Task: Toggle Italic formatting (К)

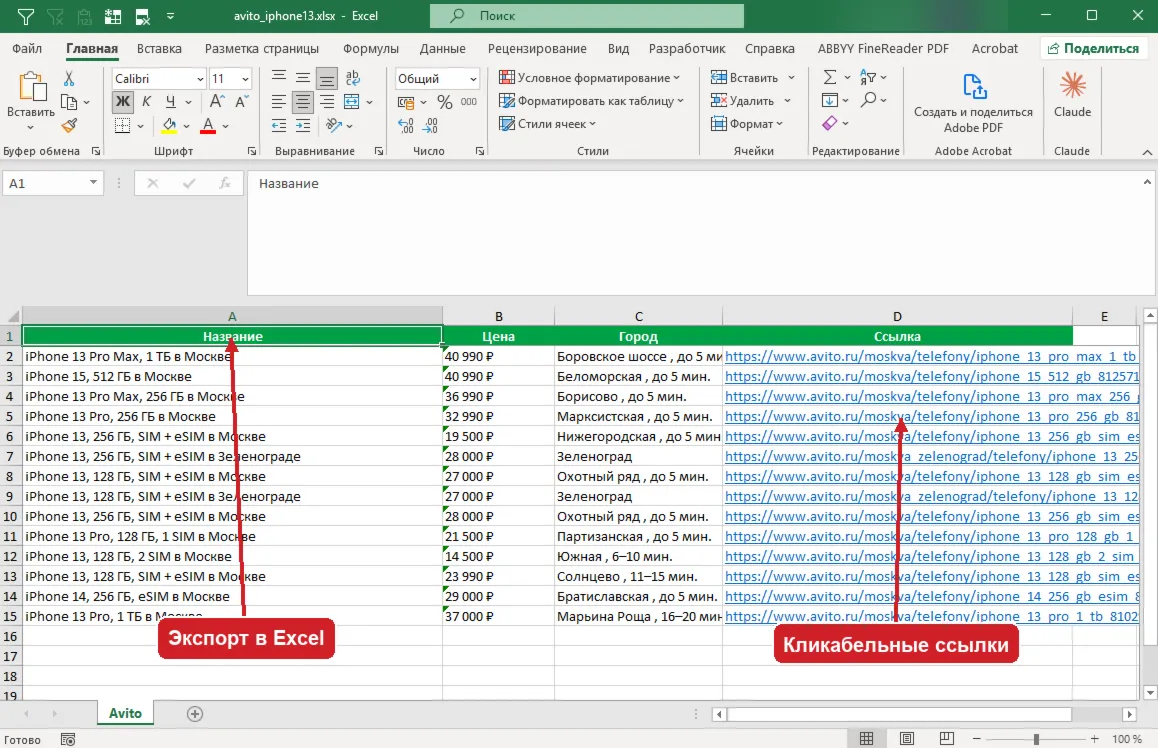Action: 146,102
